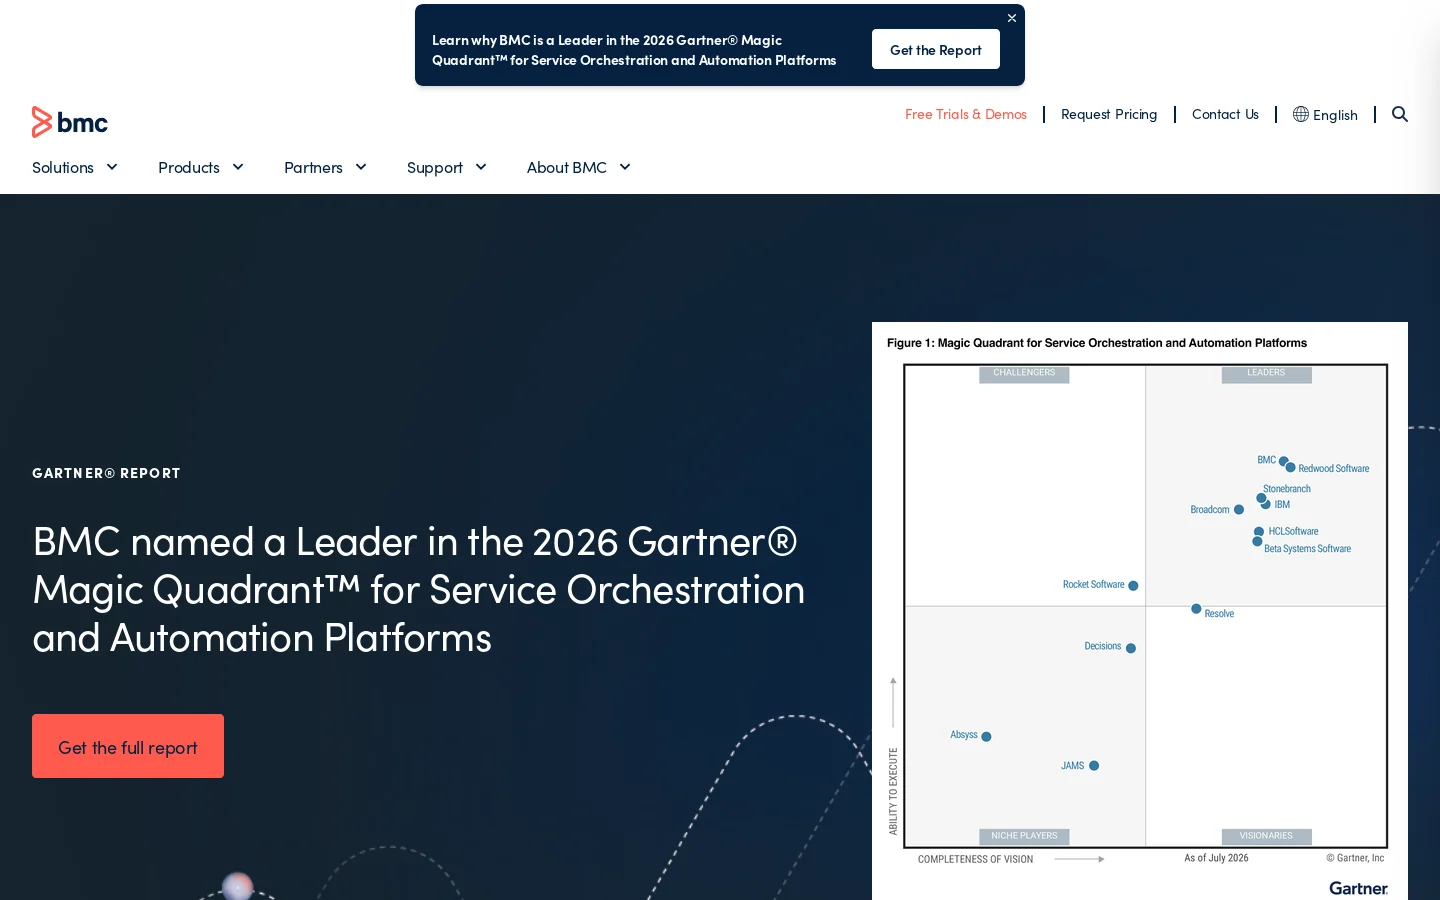This screenshot has height=900, width=1440.
Task: Click the Rocket Software label in chart
Action: [1093, 584]
